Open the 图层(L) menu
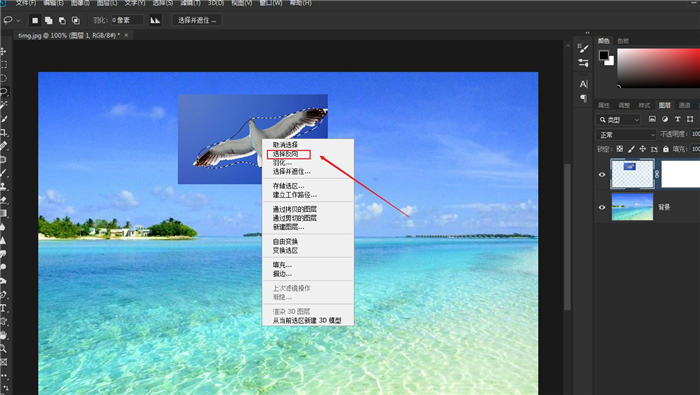700x395 pixels. [107, 3]
